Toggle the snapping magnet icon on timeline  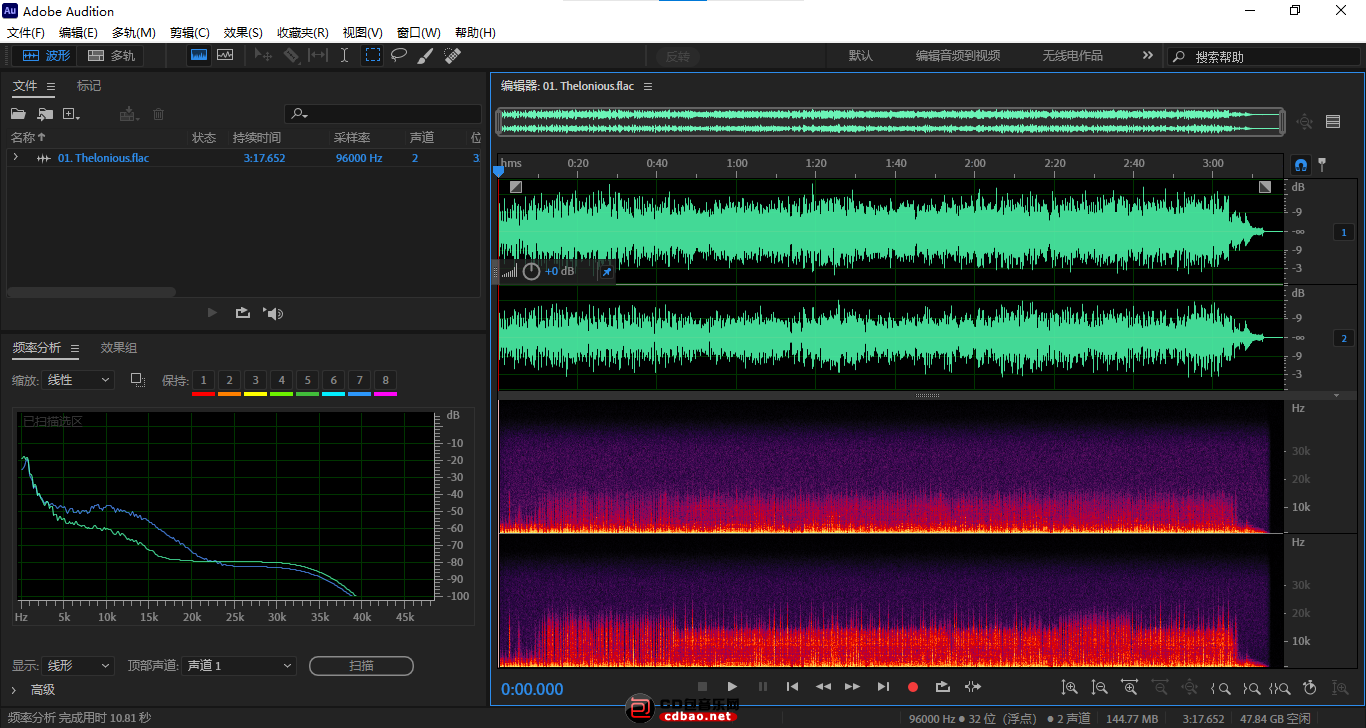(1301, 164)
